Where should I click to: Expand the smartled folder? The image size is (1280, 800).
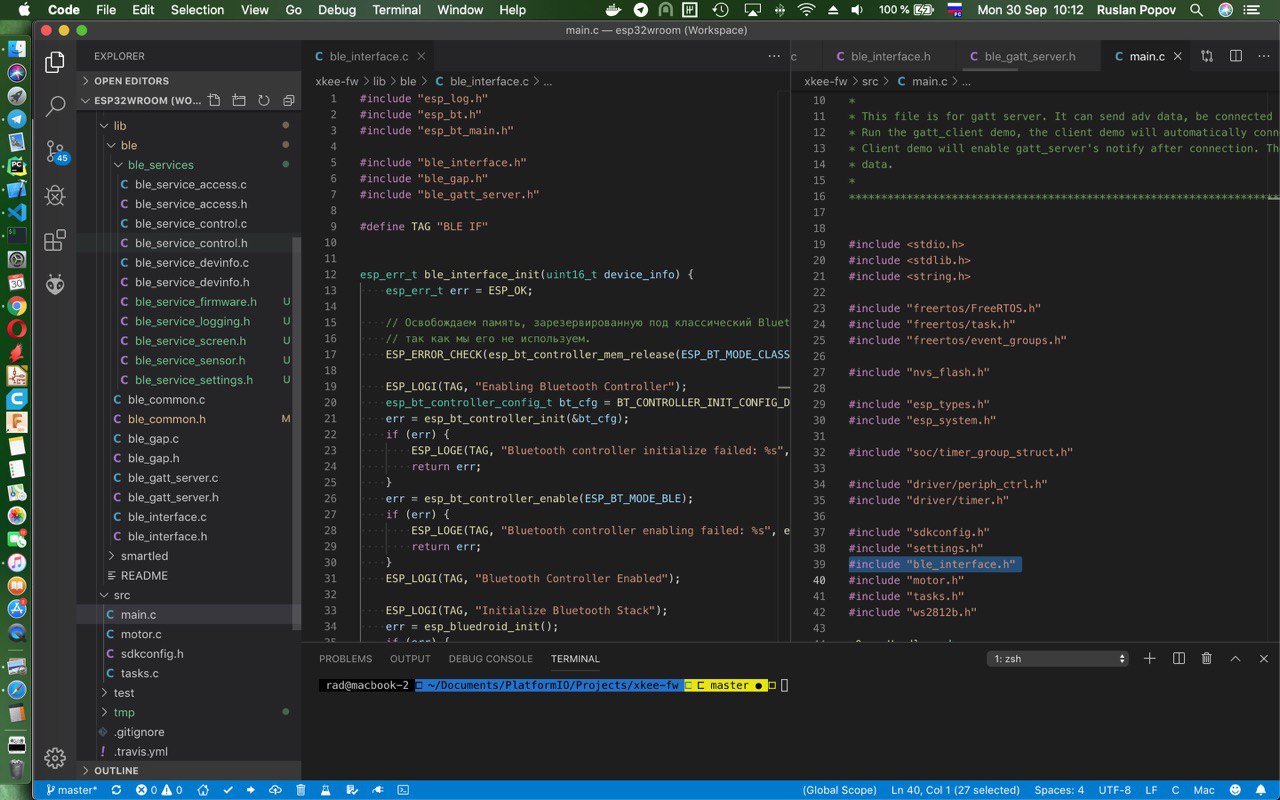pyautogui.click(x=144, y=556)
